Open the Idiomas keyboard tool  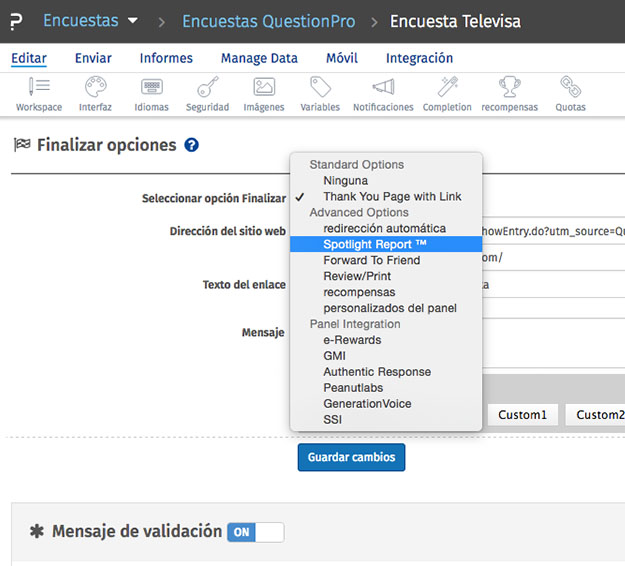(151, 94)
